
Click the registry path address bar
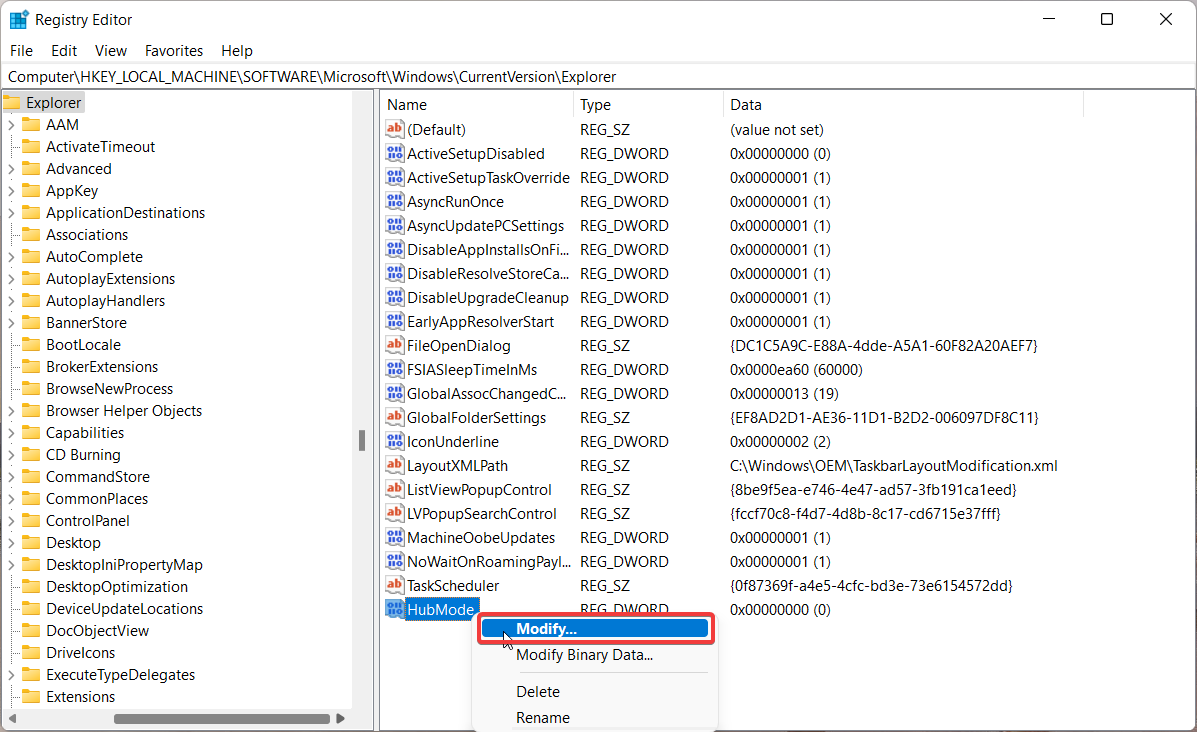598,77
